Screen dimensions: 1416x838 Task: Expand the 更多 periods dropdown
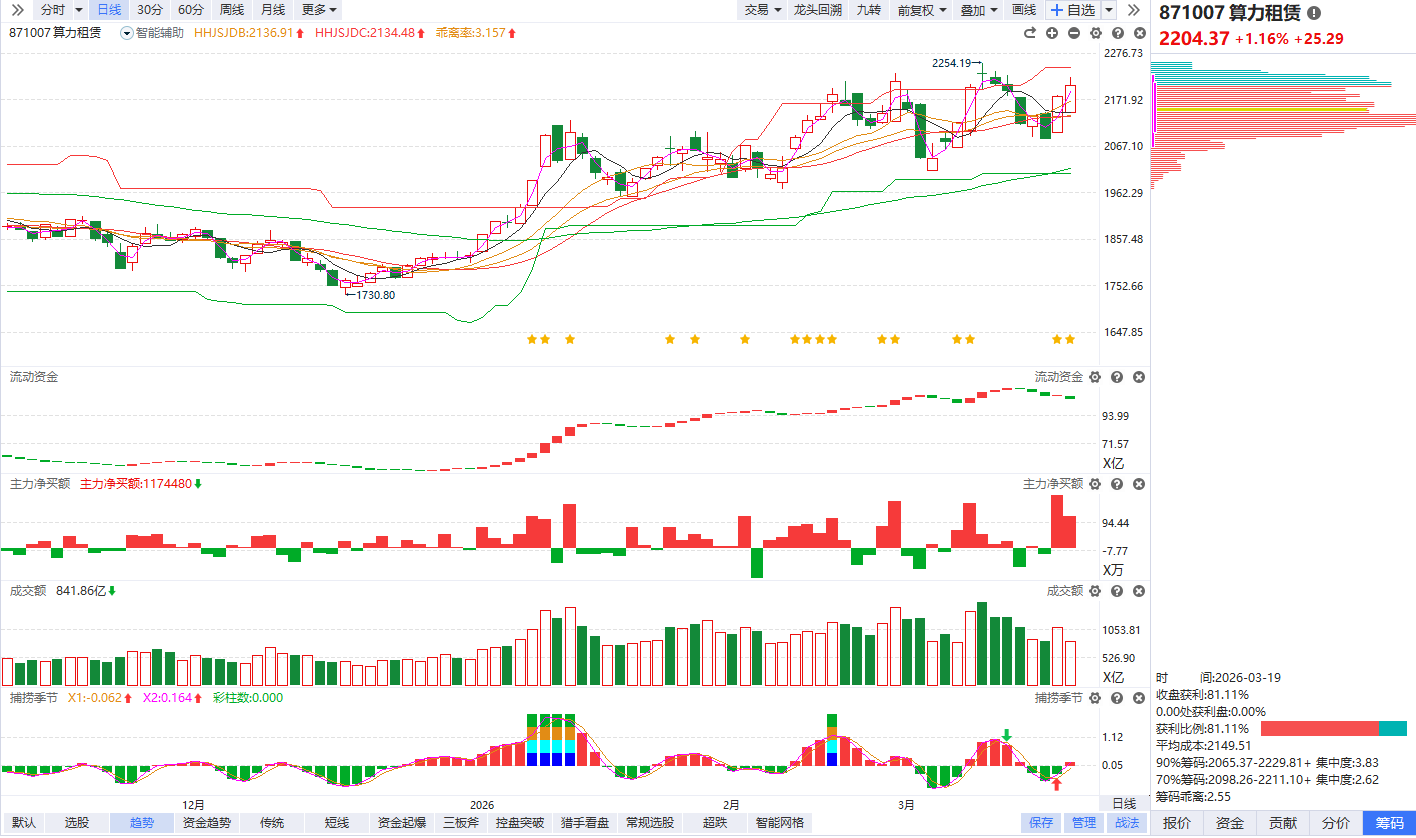pyautogui.click(x=319, y=10)
